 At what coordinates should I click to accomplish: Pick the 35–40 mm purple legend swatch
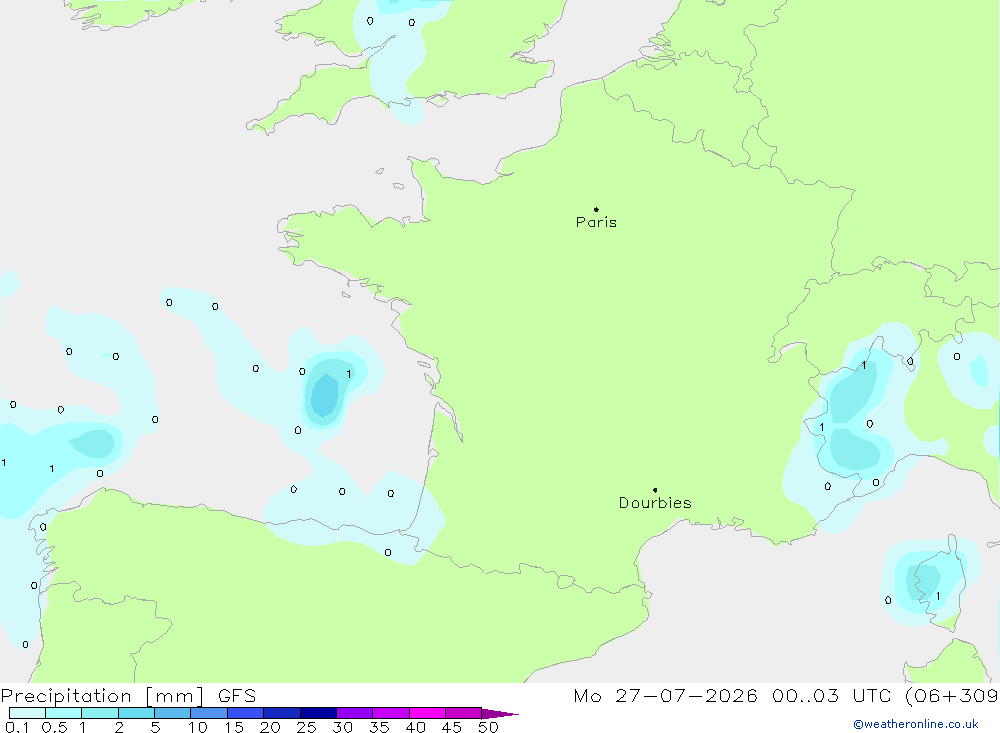coord(391,713)
